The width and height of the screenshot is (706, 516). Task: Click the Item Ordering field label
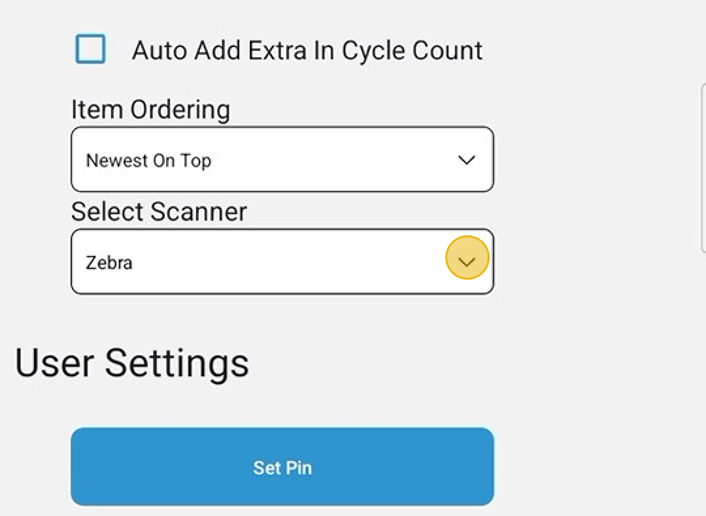point(150,109)
